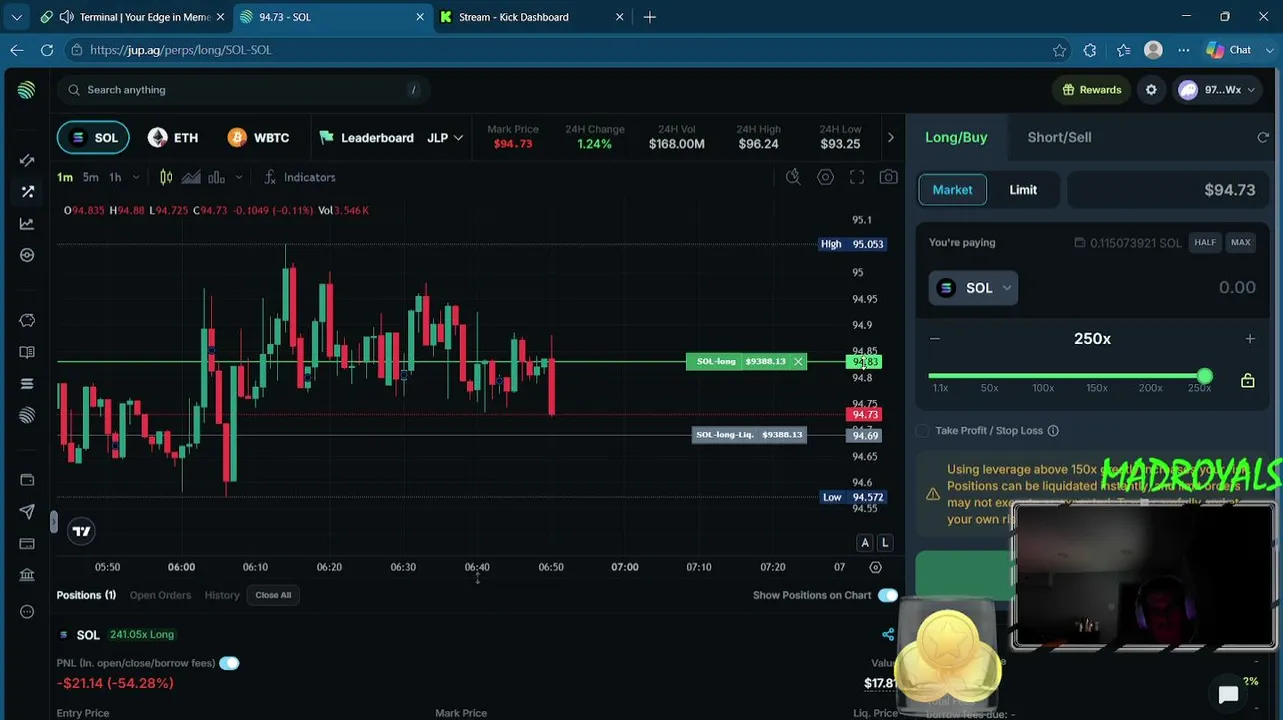Image resolution: width=1283 pixels, height=720 pixels.
Task: Open the TradingView logo on the chart
Action: pos(82,531)
